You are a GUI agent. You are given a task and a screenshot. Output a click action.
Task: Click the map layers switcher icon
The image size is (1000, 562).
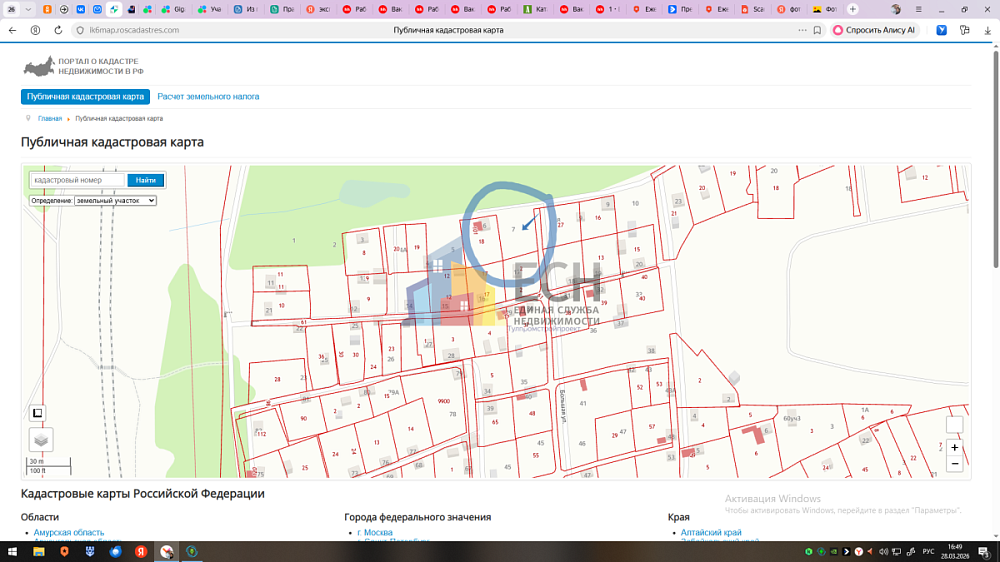pos(41,439)
